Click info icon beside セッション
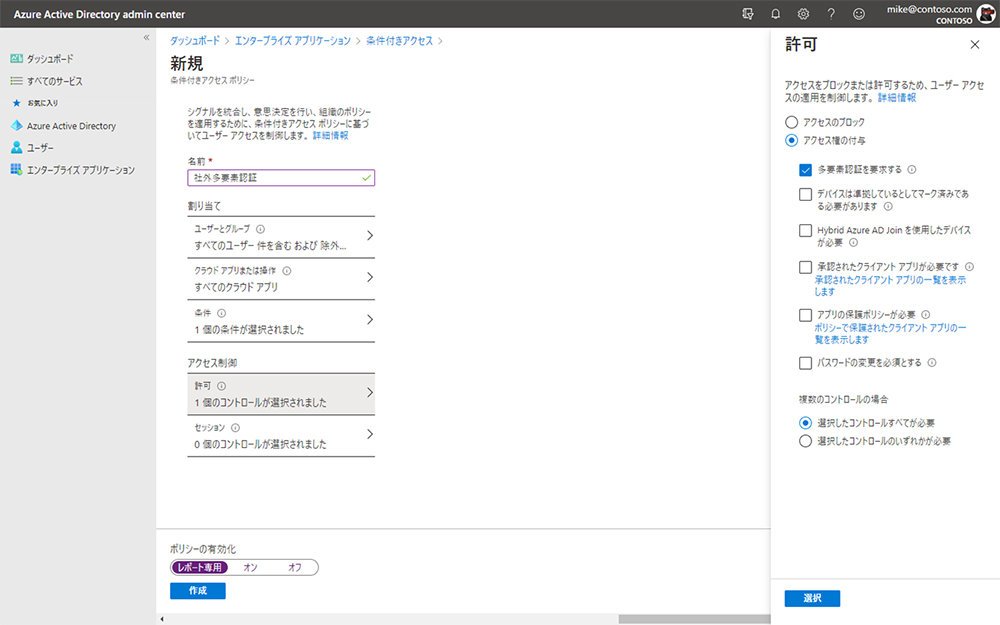This screenshot has width=1000, height=625. click(235, 428)
